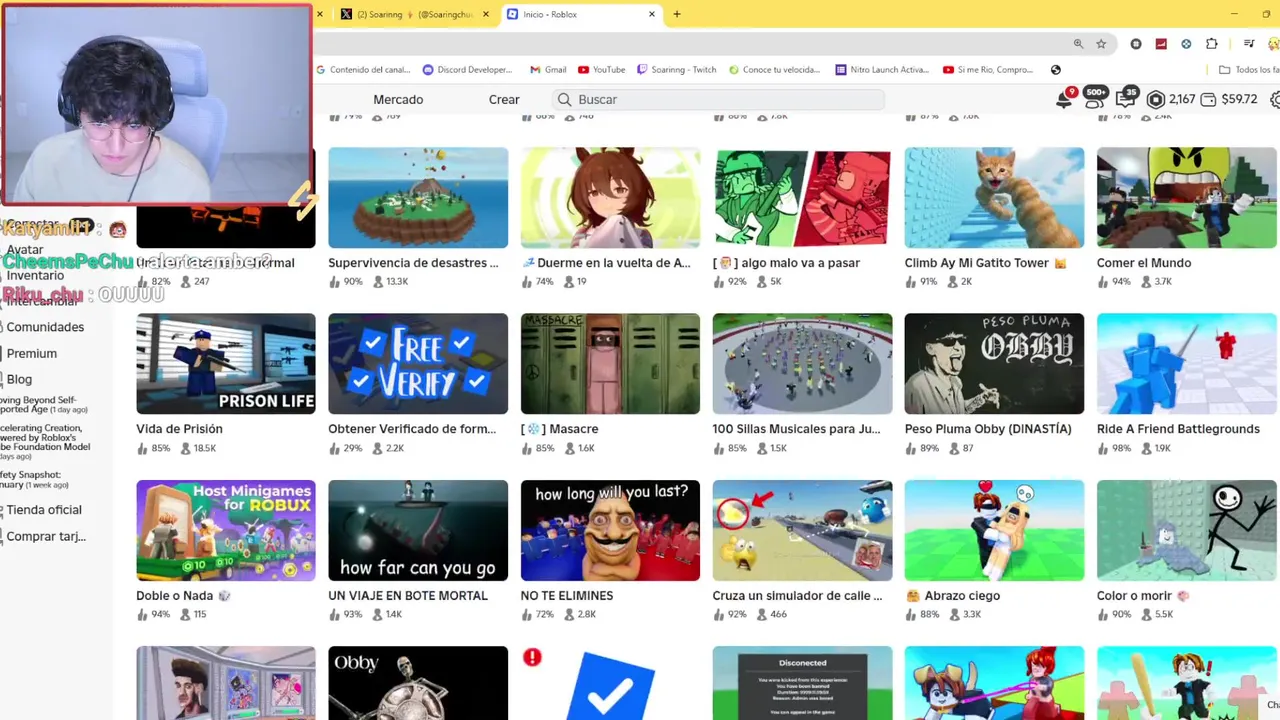Open the Premium sidebar icon
This screenshot has height=720, width=1280.
pos(3,353)
